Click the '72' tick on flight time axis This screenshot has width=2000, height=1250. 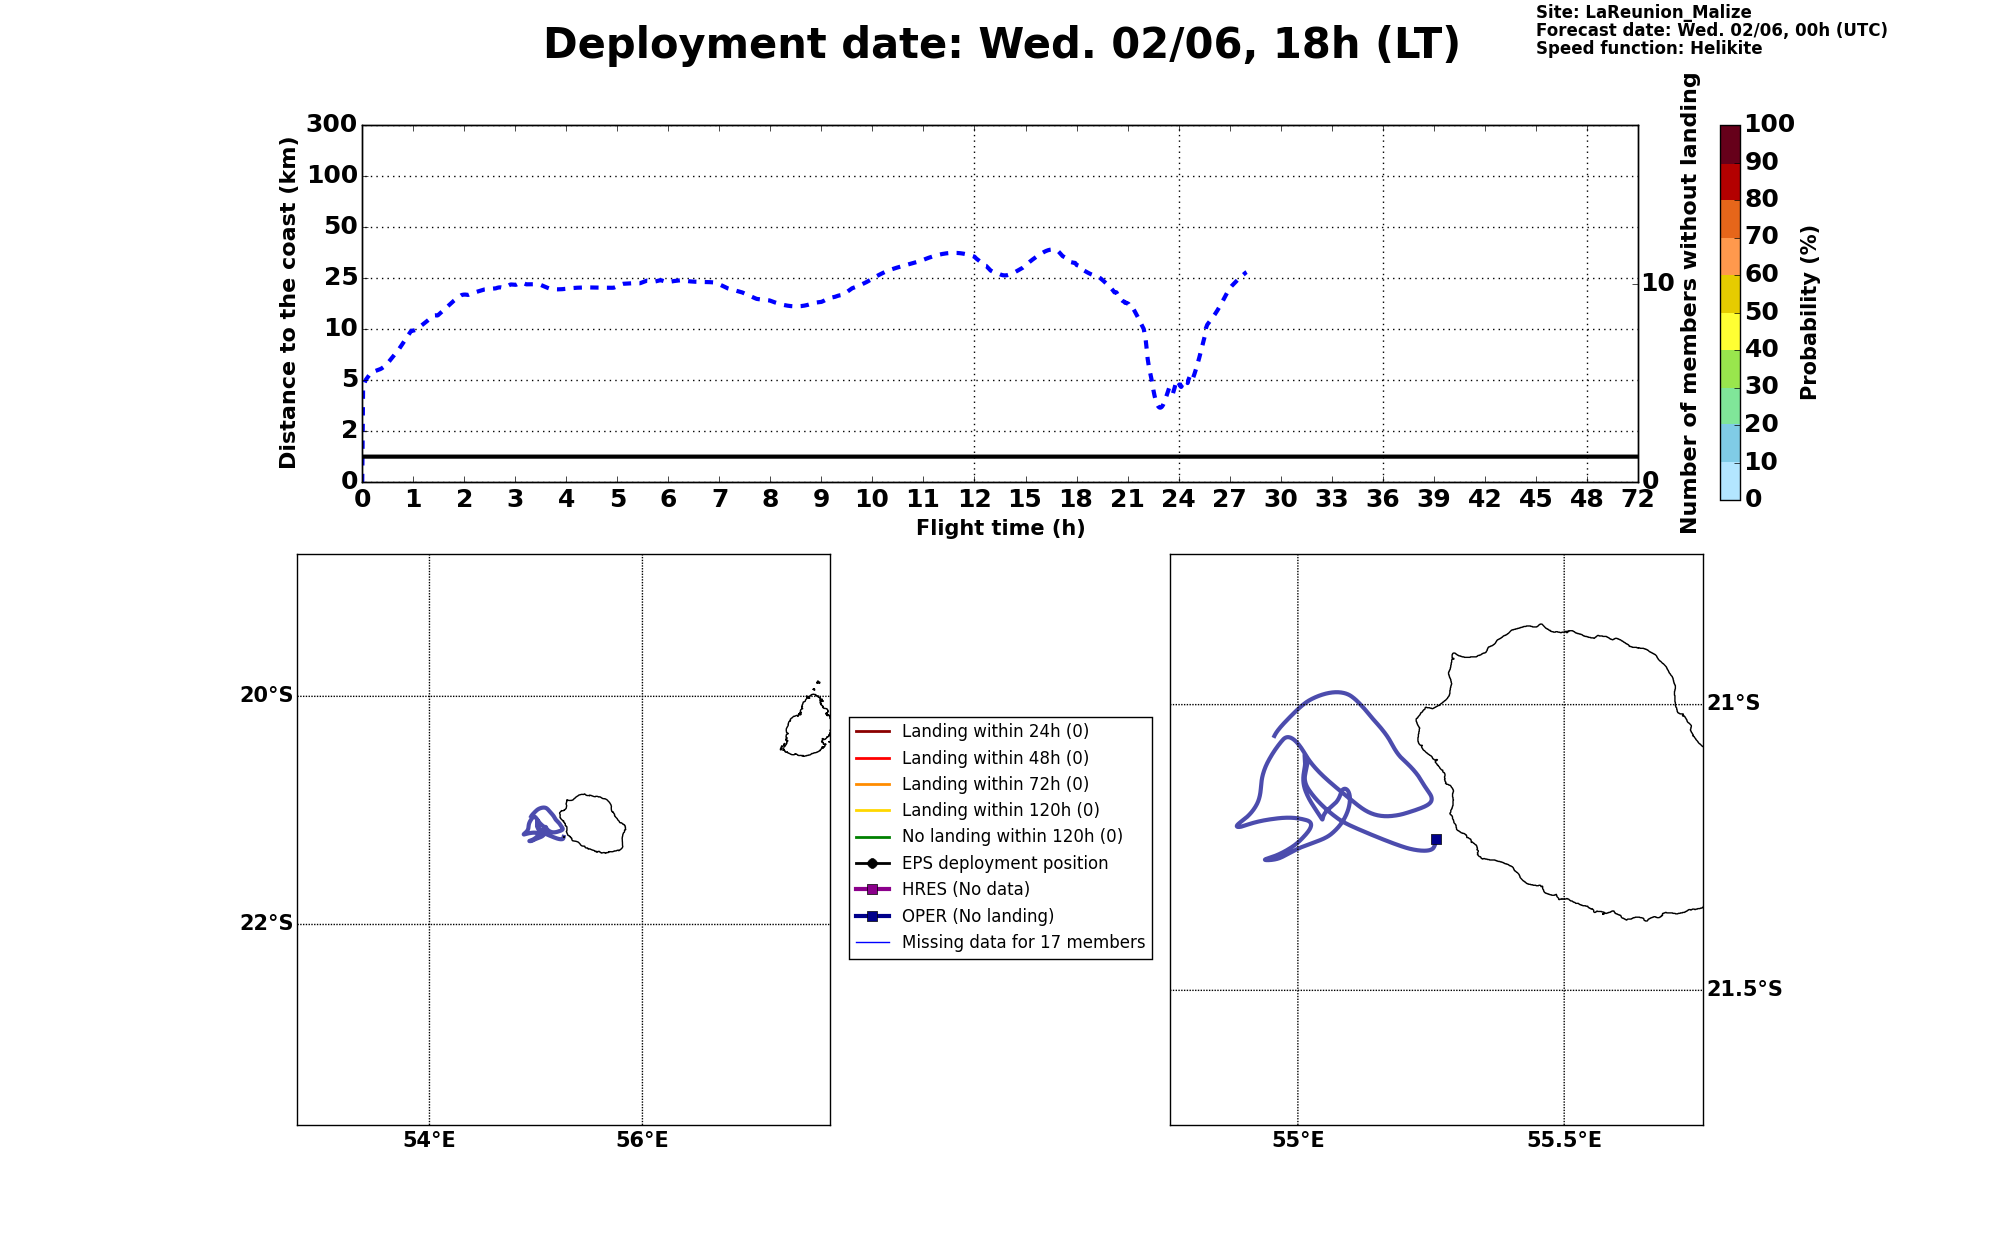click(1638, 499)
